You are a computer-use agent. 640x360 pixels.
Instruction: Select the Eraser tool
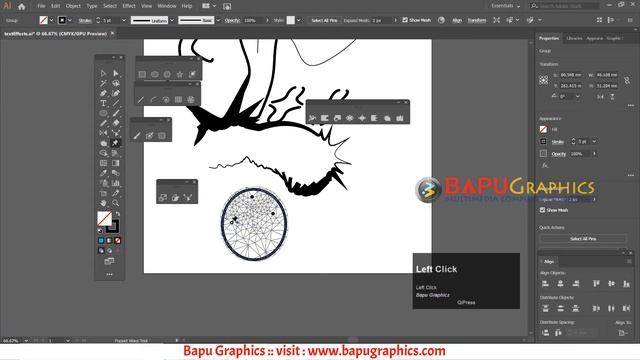pos(116,123)
